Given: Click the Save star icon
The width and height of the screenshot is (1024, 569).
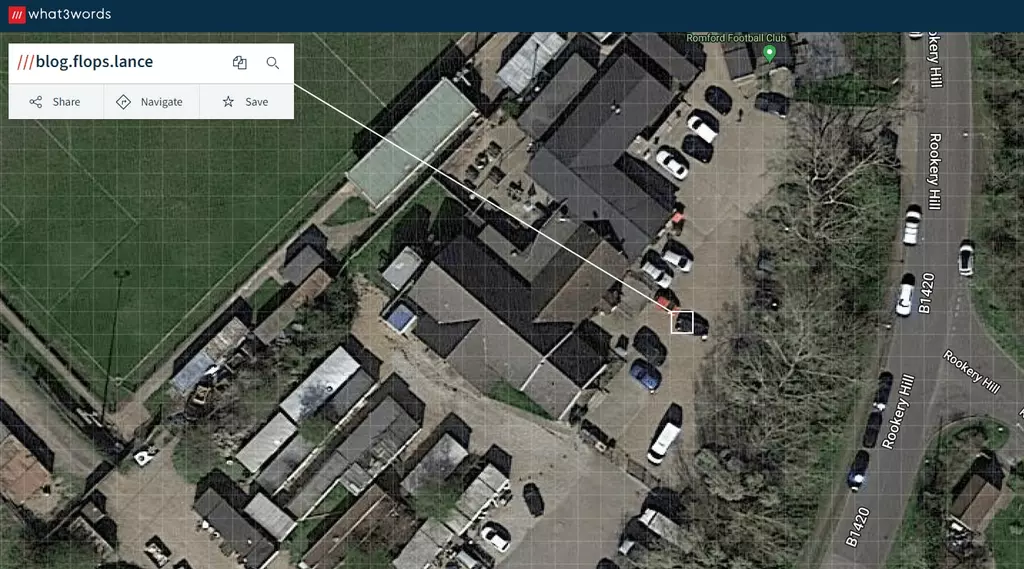Looking at the screenshot, I should 228,102.
